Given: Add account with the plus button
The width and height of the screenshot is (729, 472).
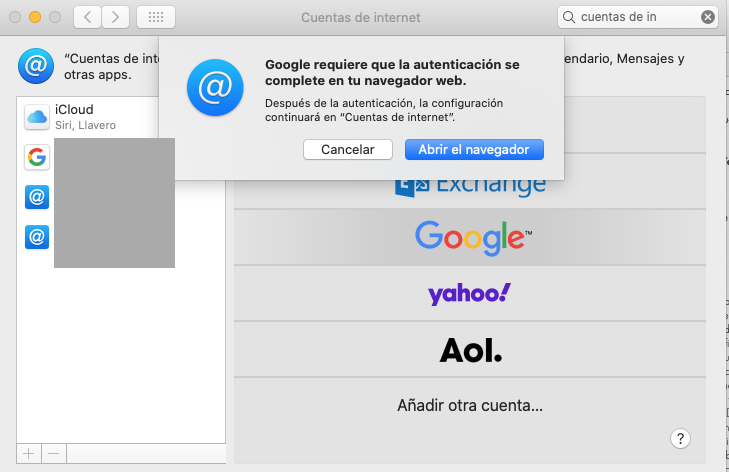Looking at the screenshot, I should click(29, 453).
